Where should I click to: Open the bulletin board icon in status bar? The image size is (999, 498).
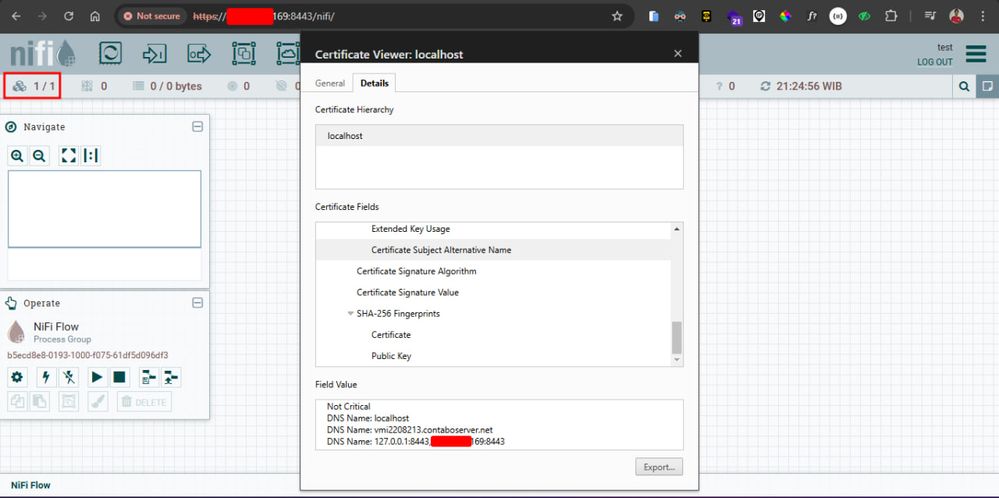pyautogui.click(x=988, y=86)
